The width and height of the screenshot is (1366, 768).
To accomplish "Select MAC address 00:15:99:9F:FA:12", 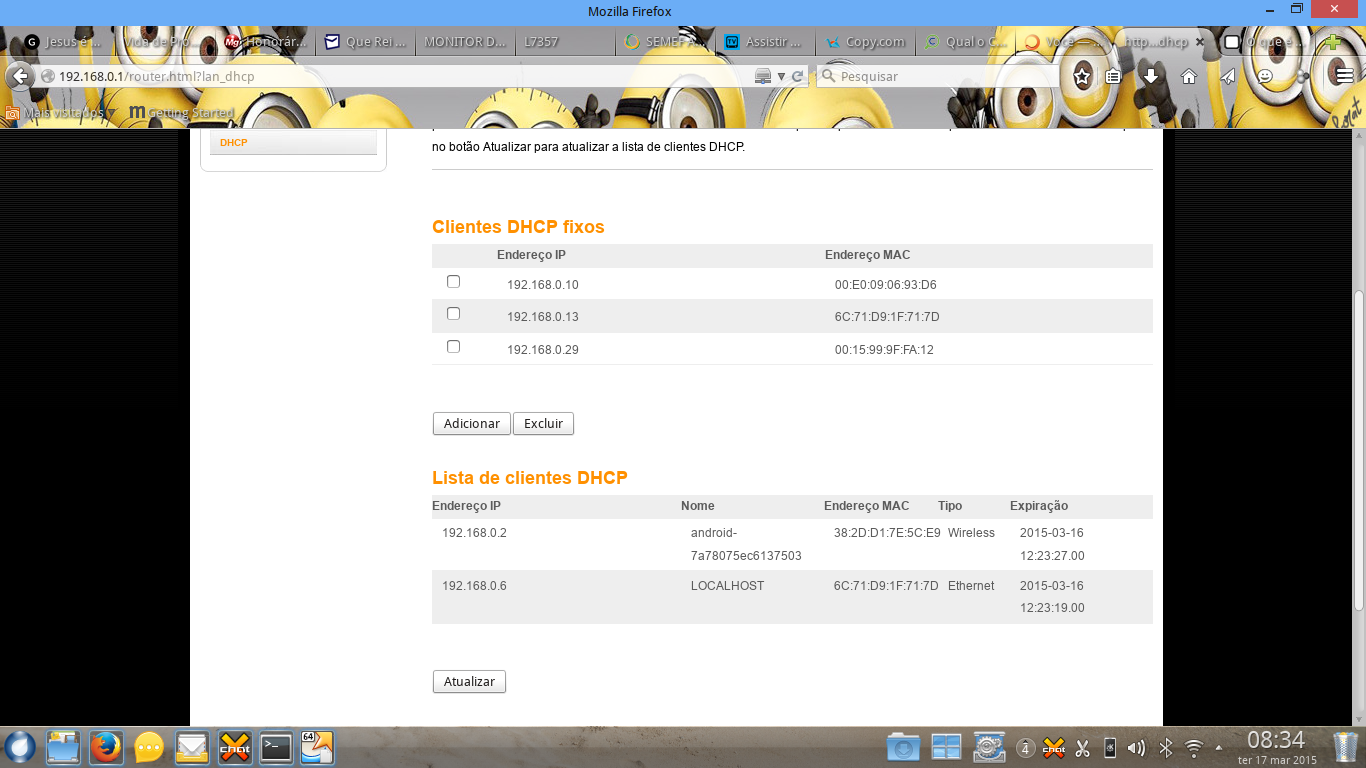I will (x=884, y=350).
